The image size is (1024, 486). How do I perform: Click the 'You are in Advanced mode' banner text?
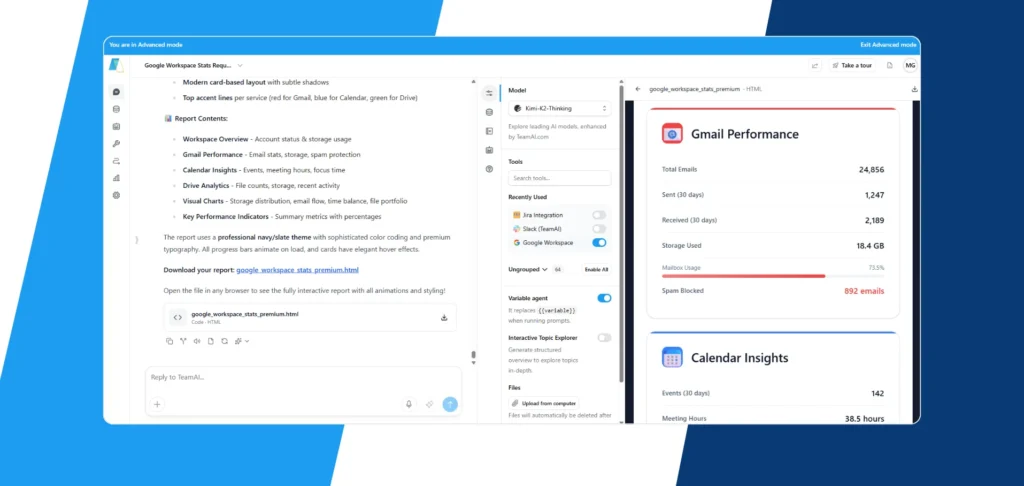[146, 45]
